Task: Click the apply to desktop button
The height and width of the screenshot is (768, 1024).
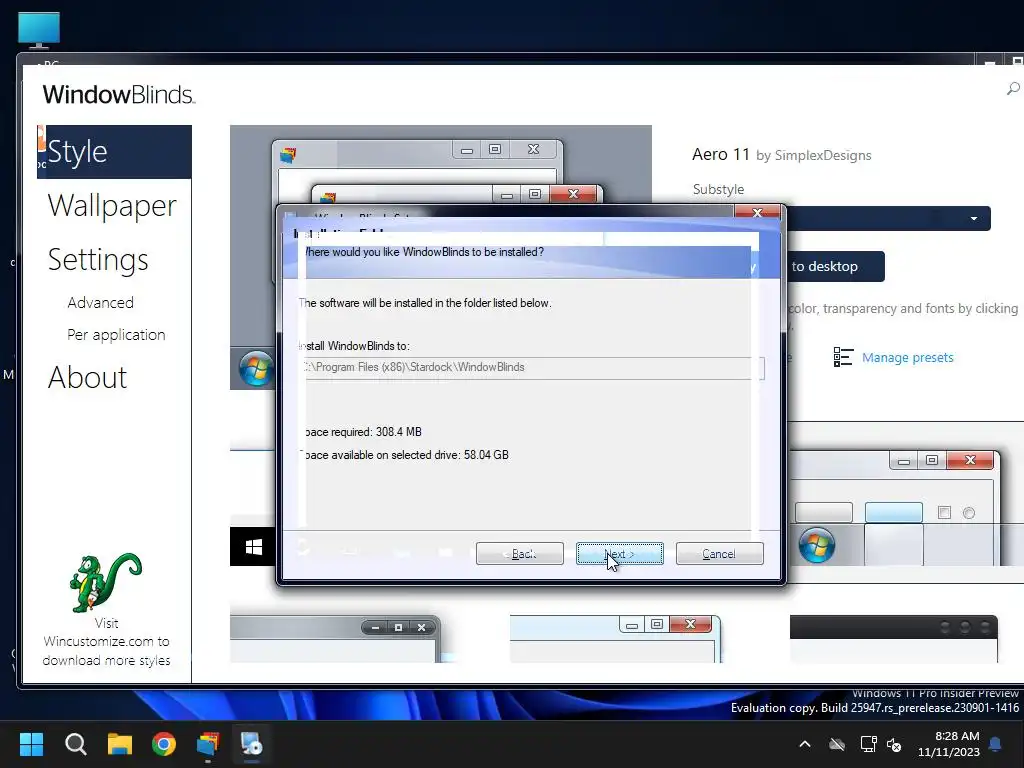Action: point(835,266)
